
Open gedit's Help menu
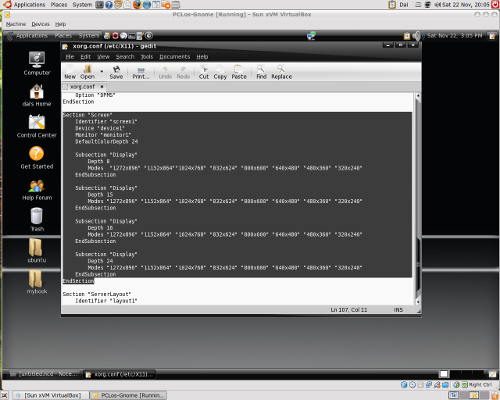(202, 57)
